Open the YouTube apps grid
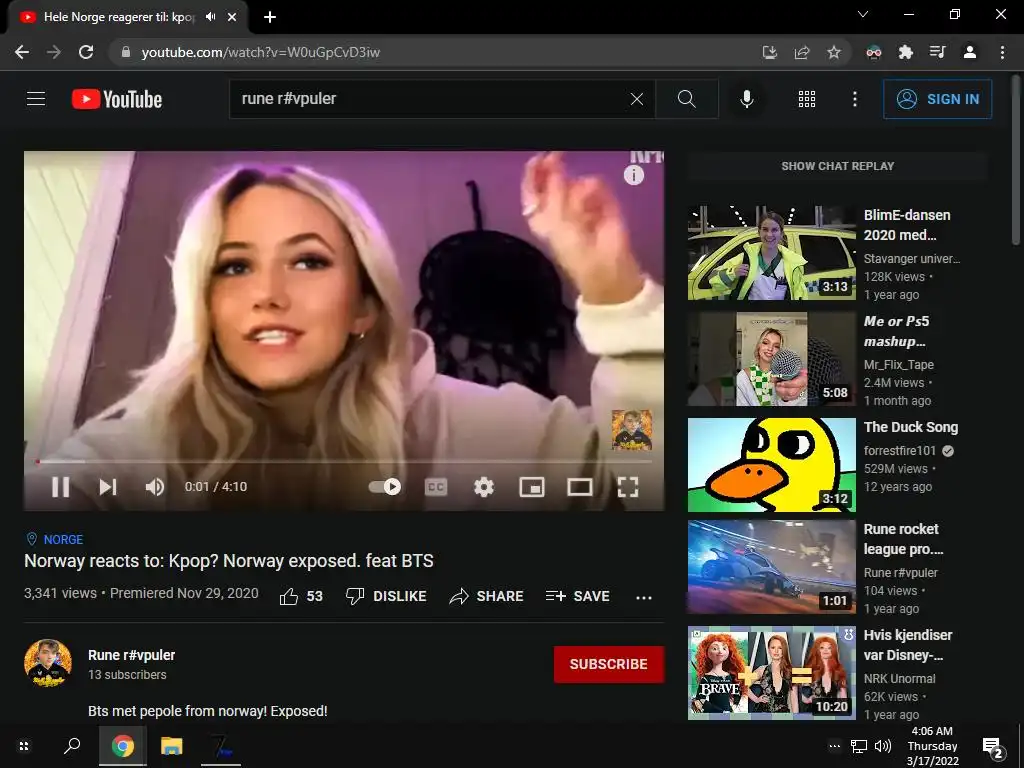This screenshot has height=768, width=1024. point(807,99)
